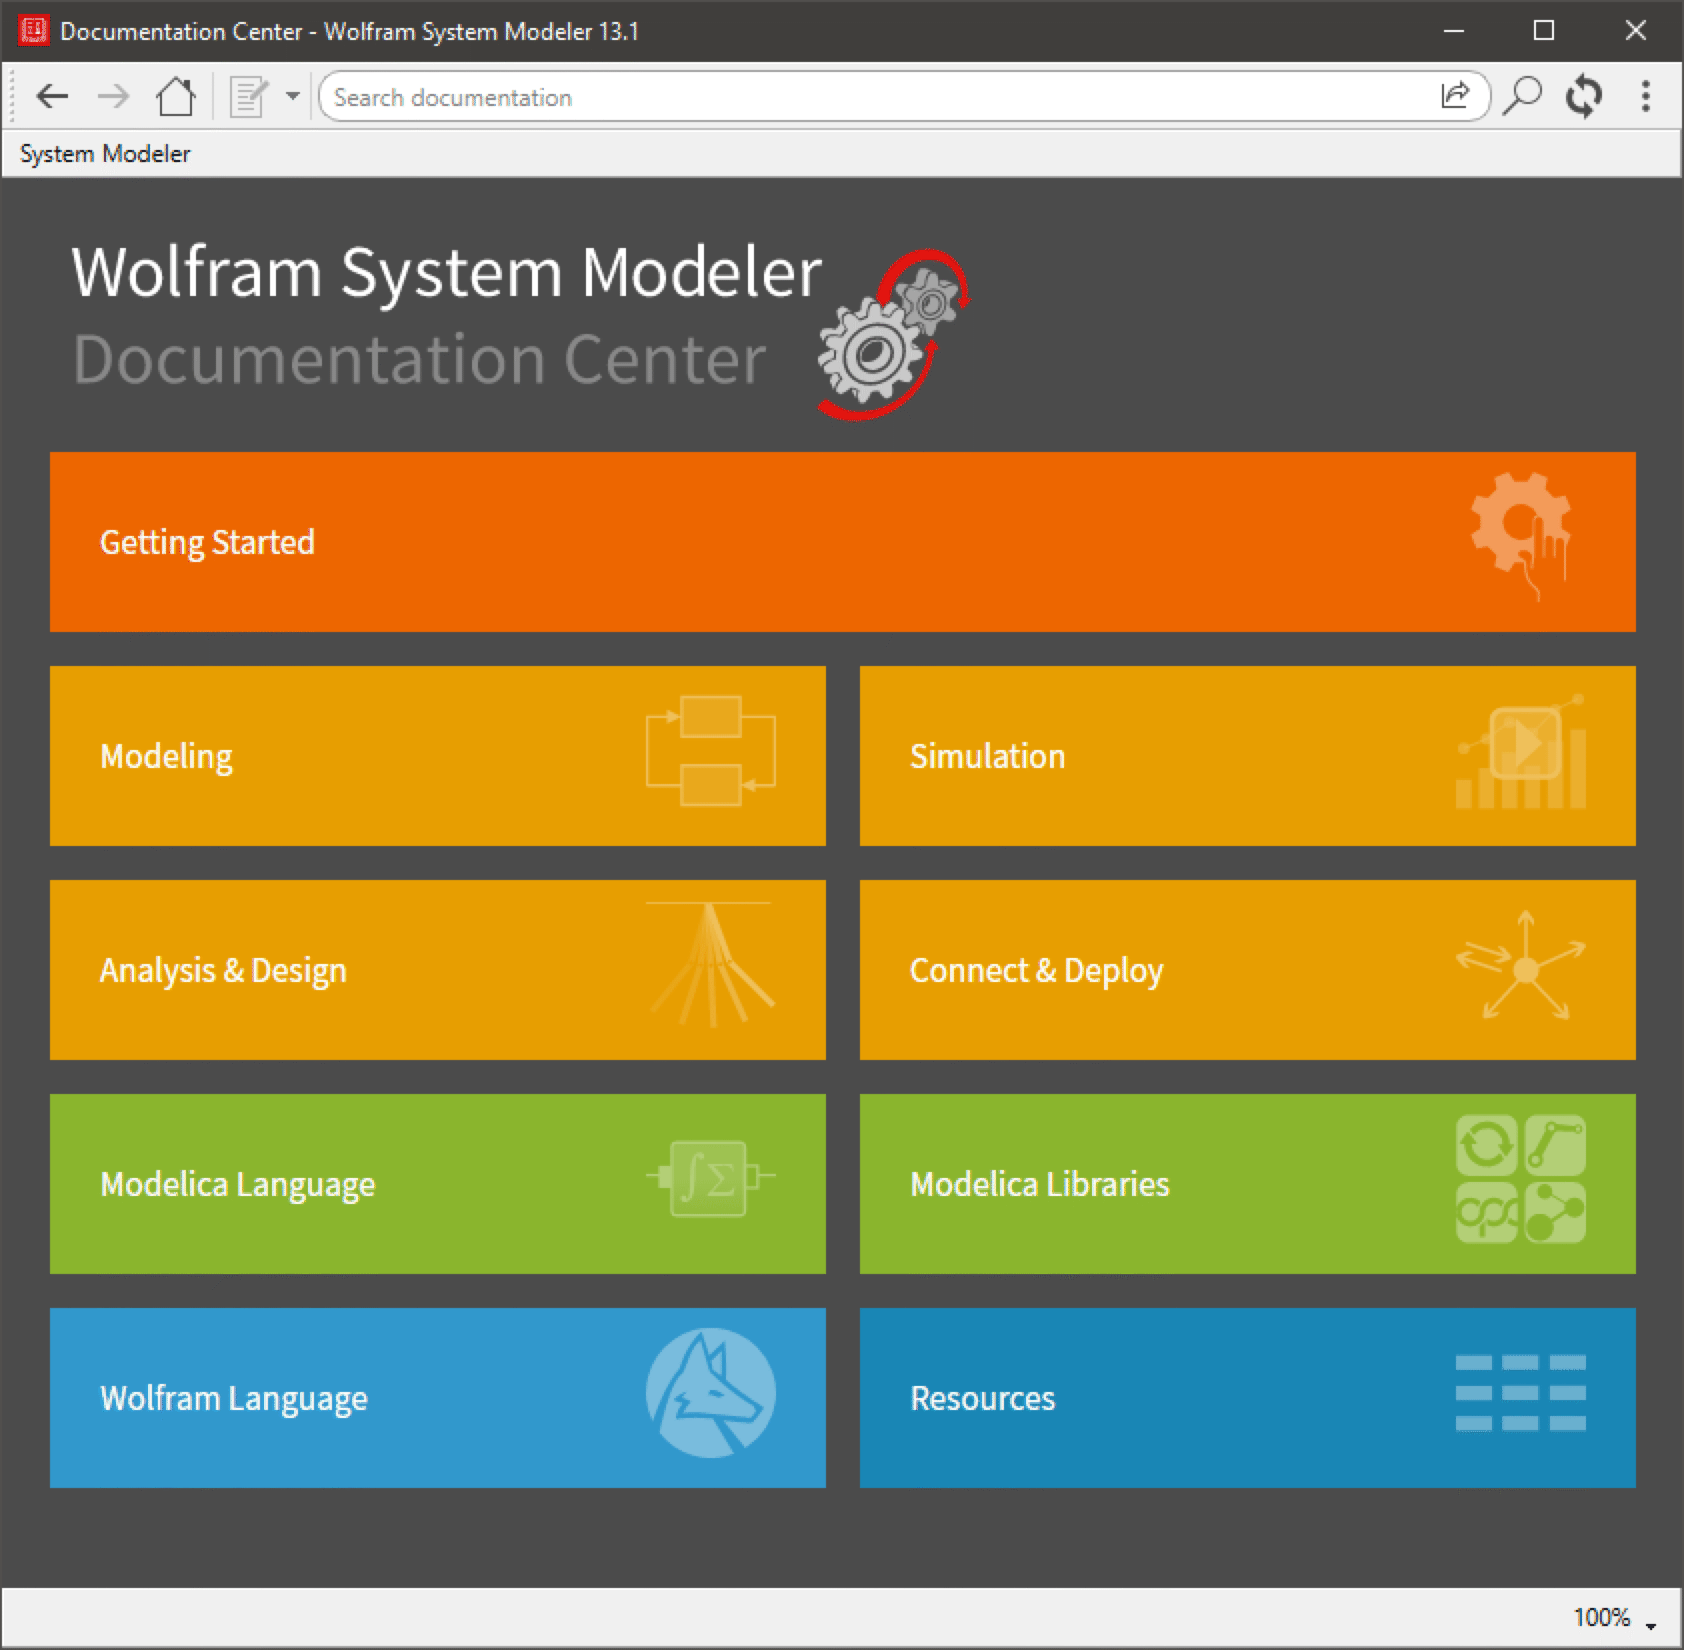Click the forward navigation arrow
Viewport: 1686px width, 1652px height.
(113, 97)
